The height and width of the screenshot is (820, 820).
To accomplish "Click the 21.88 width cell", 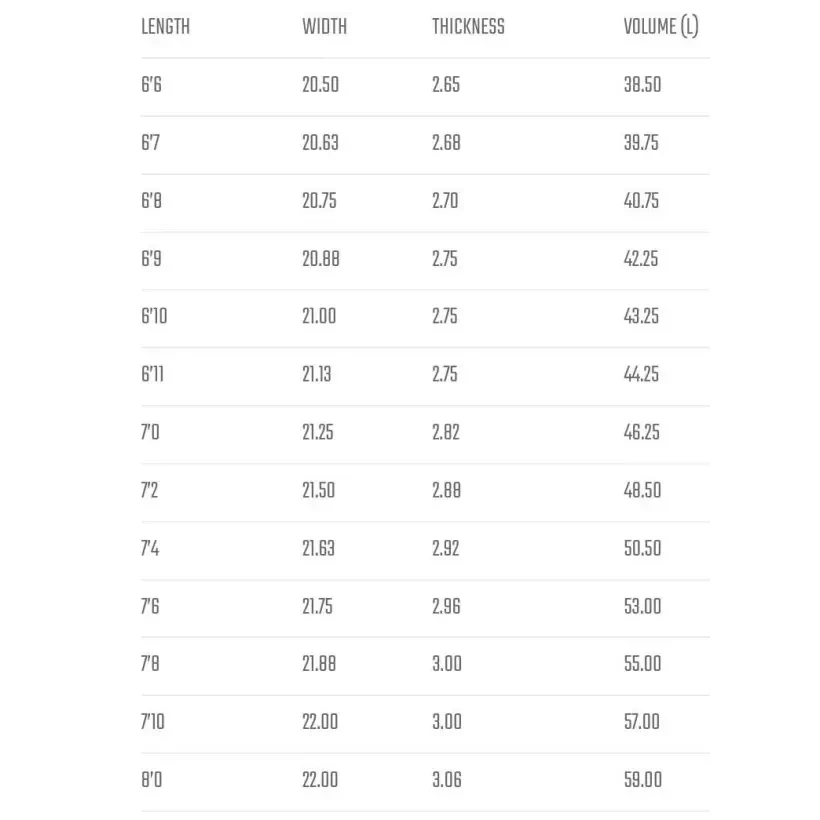I will (x=319, y=664).
